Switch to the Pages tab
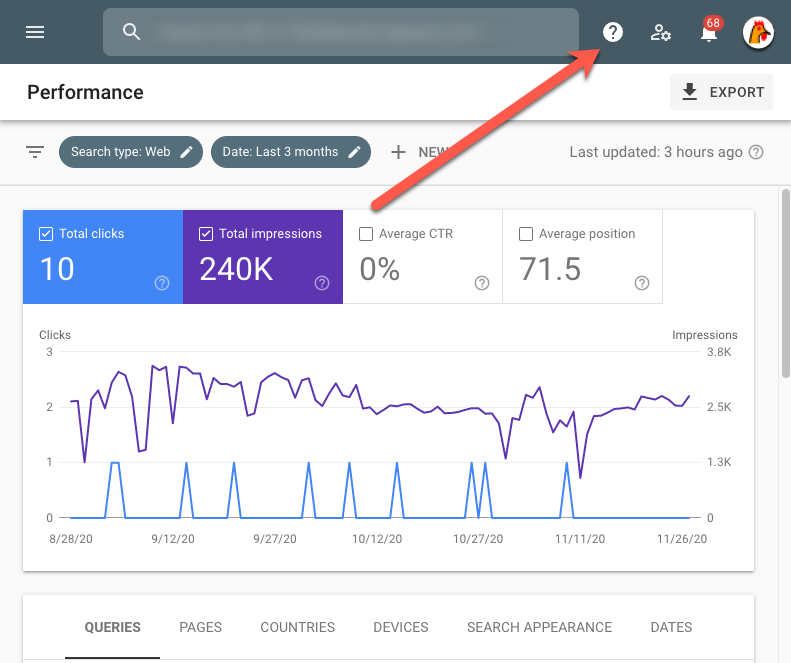 click(x=200, y=627)
